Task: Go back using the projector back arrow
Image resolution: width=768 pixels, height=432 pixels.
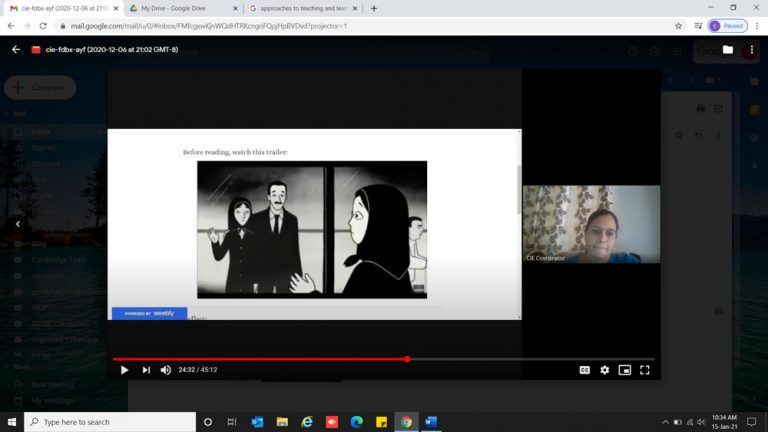Action: [16, 49]
